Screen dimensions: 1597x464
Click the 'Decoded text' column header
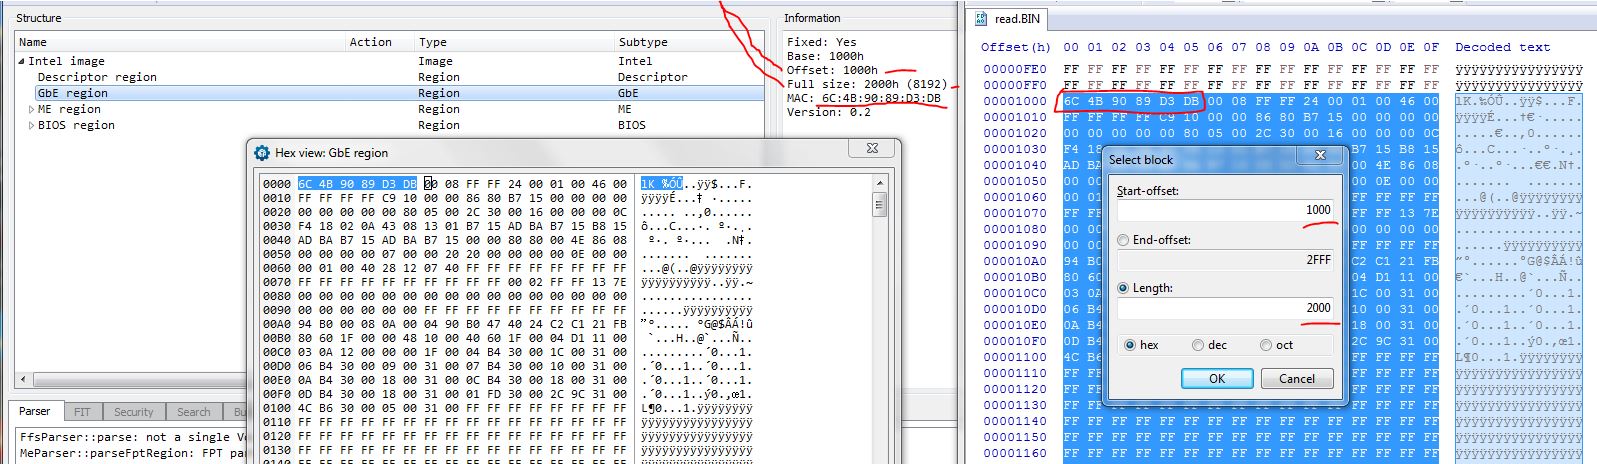point(1502,47)
